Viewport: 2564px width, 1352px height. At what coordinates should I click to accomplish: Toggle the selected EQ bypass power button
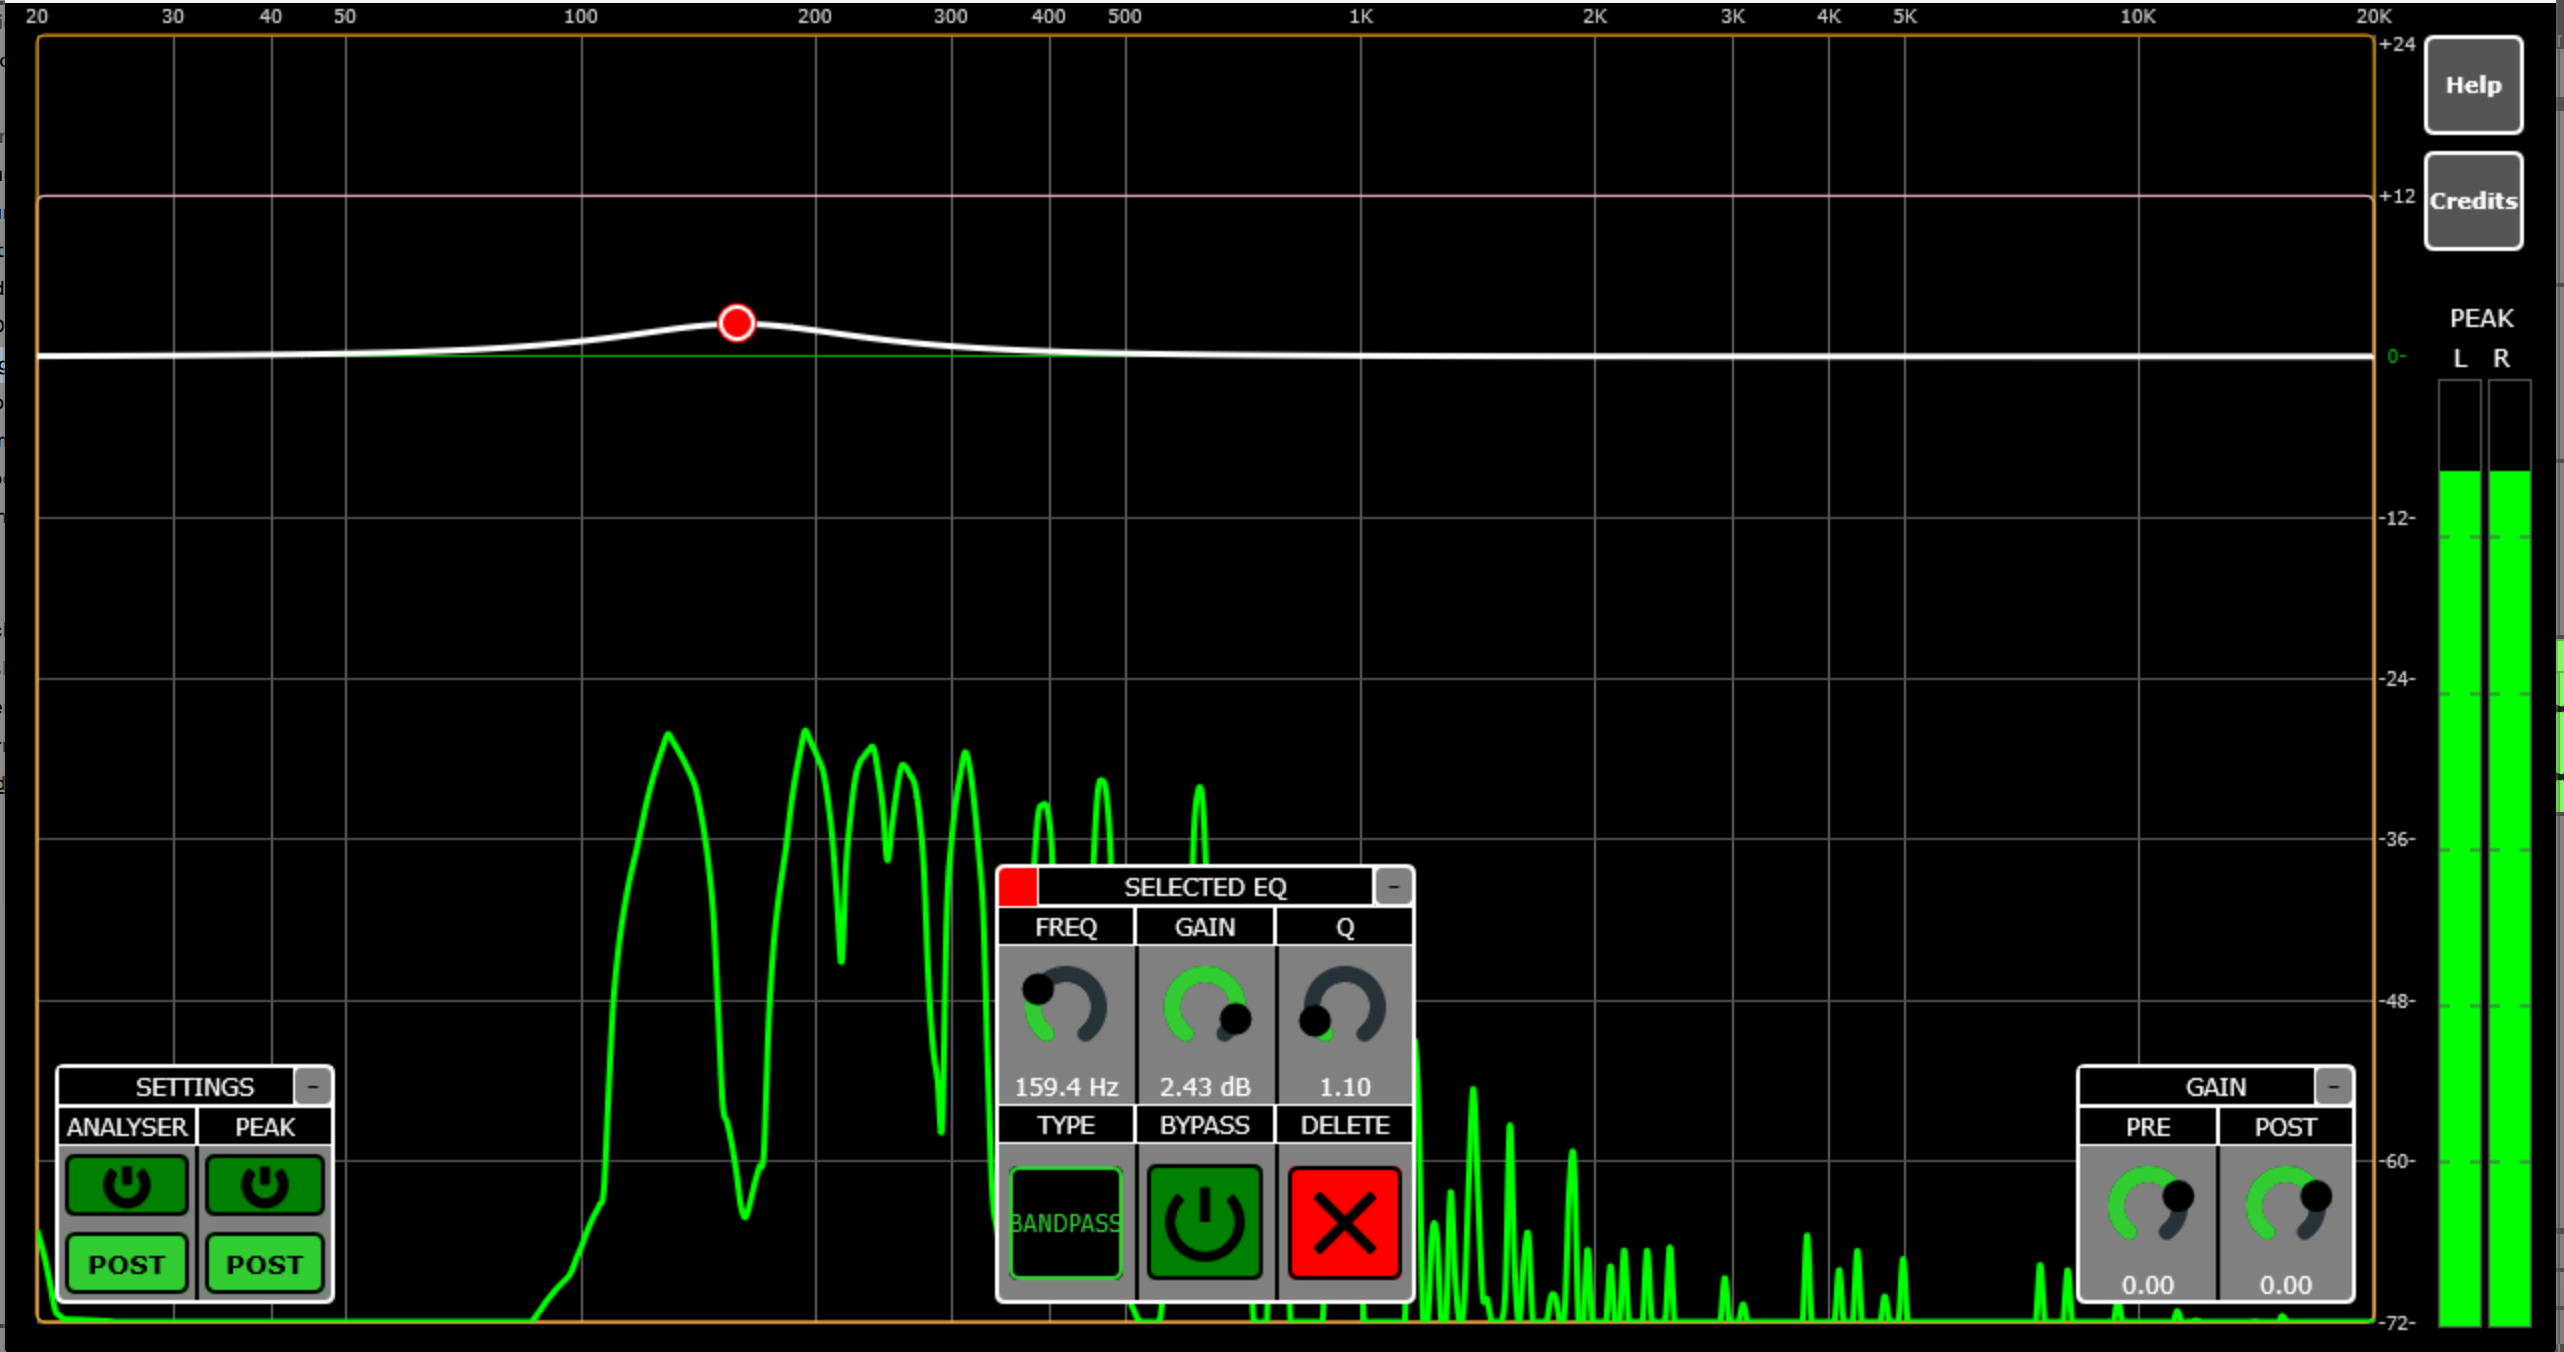click(1204, 1222)
